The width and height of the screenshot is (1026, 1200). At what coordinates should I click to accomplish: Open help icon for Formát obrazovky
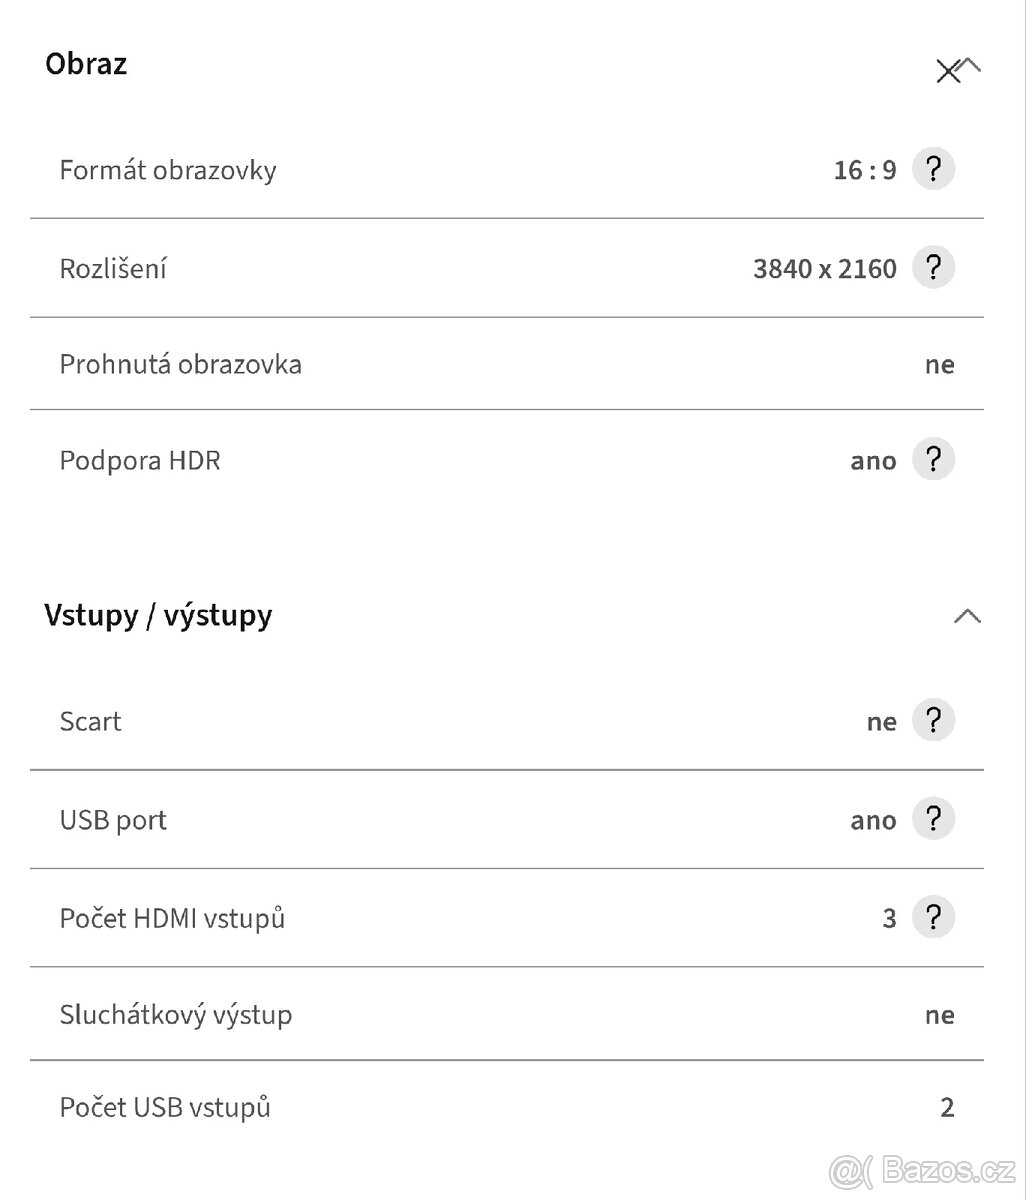933,170
